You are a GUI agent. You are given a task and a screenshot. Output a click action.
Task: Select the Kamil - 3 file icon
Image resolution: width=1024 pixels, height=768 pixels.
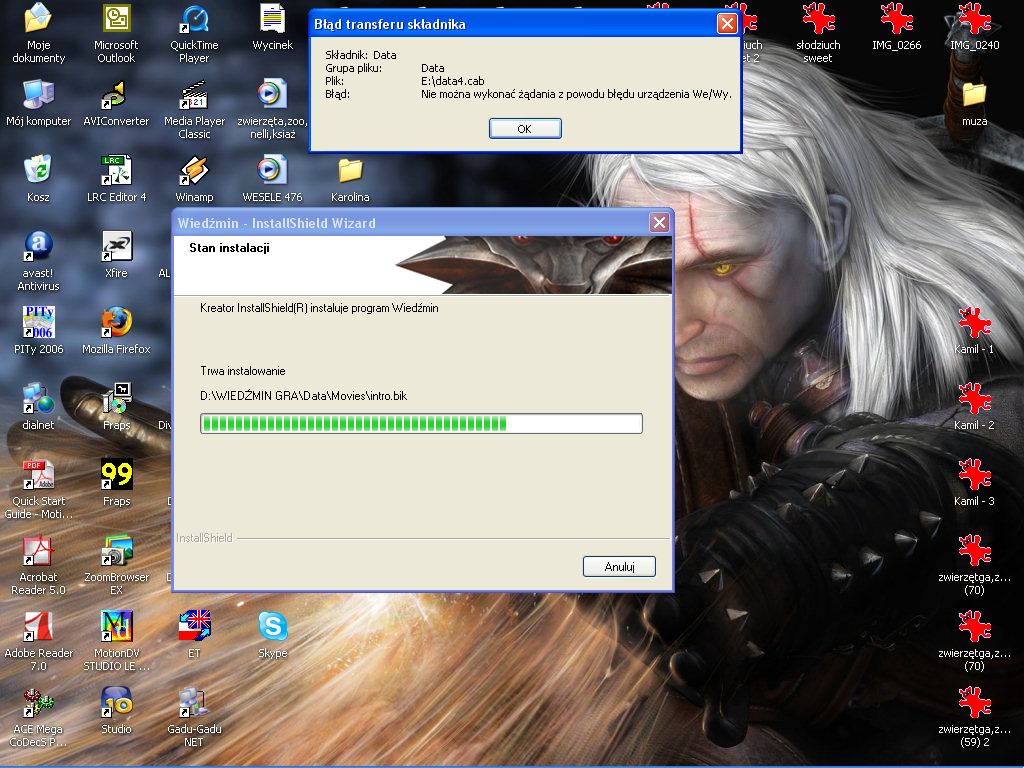tap(974, 482)
